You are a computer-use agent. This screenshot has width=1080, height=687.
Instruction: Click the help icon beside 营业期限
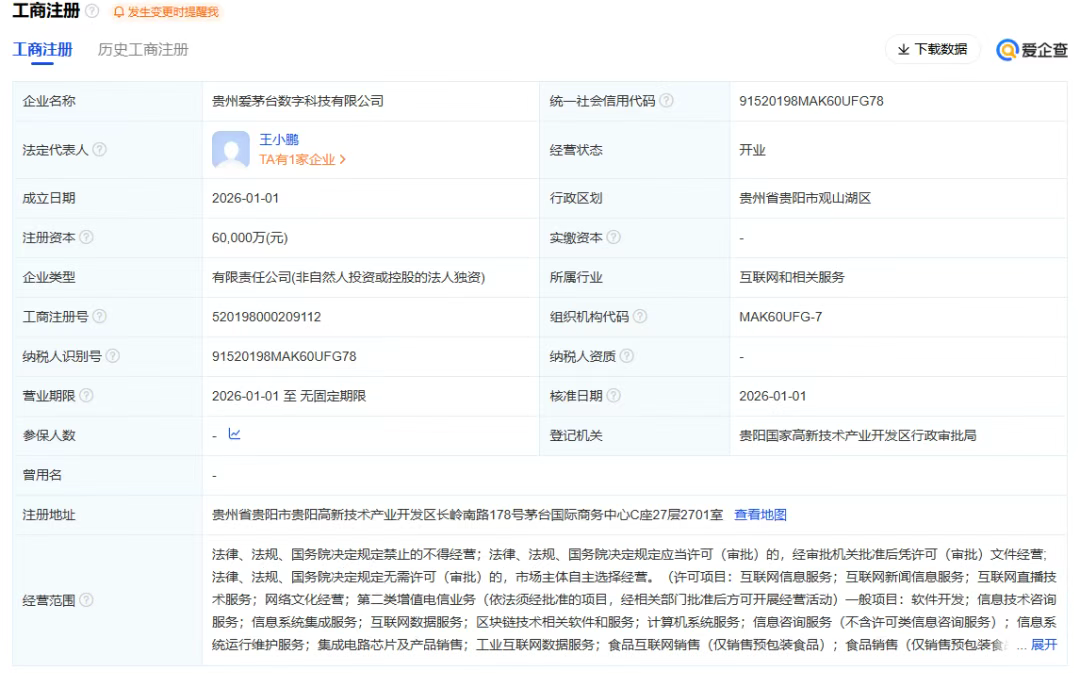tap(86, 396)
